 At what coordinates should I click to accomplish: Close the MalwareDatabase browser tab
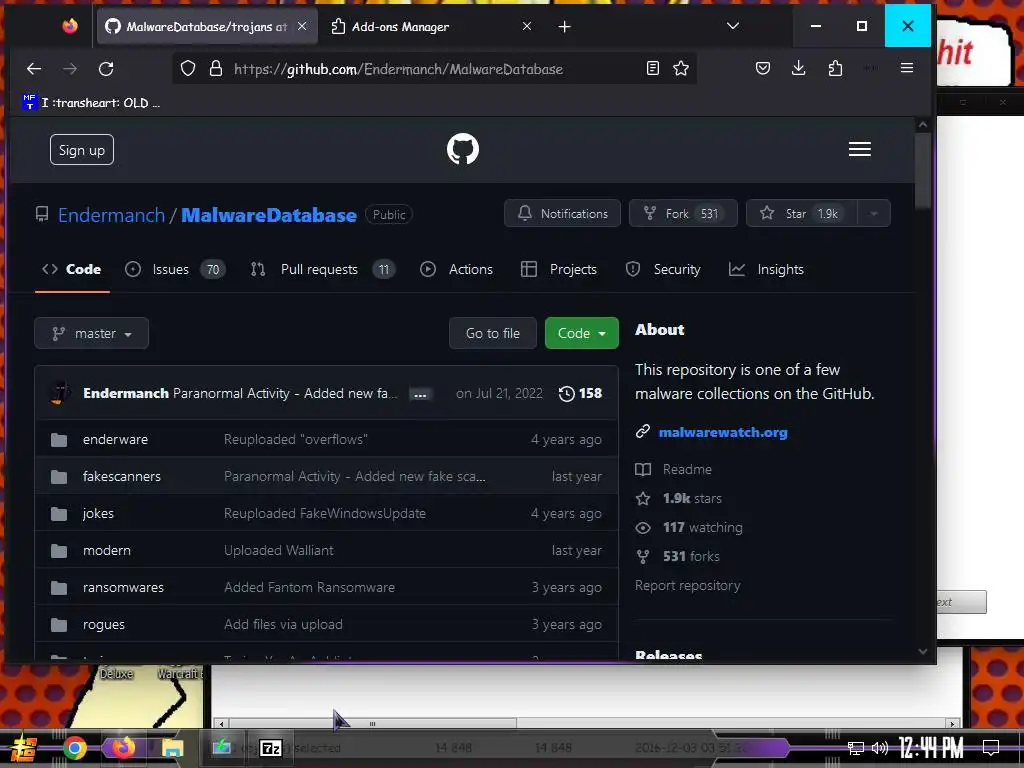coord(302,26)
